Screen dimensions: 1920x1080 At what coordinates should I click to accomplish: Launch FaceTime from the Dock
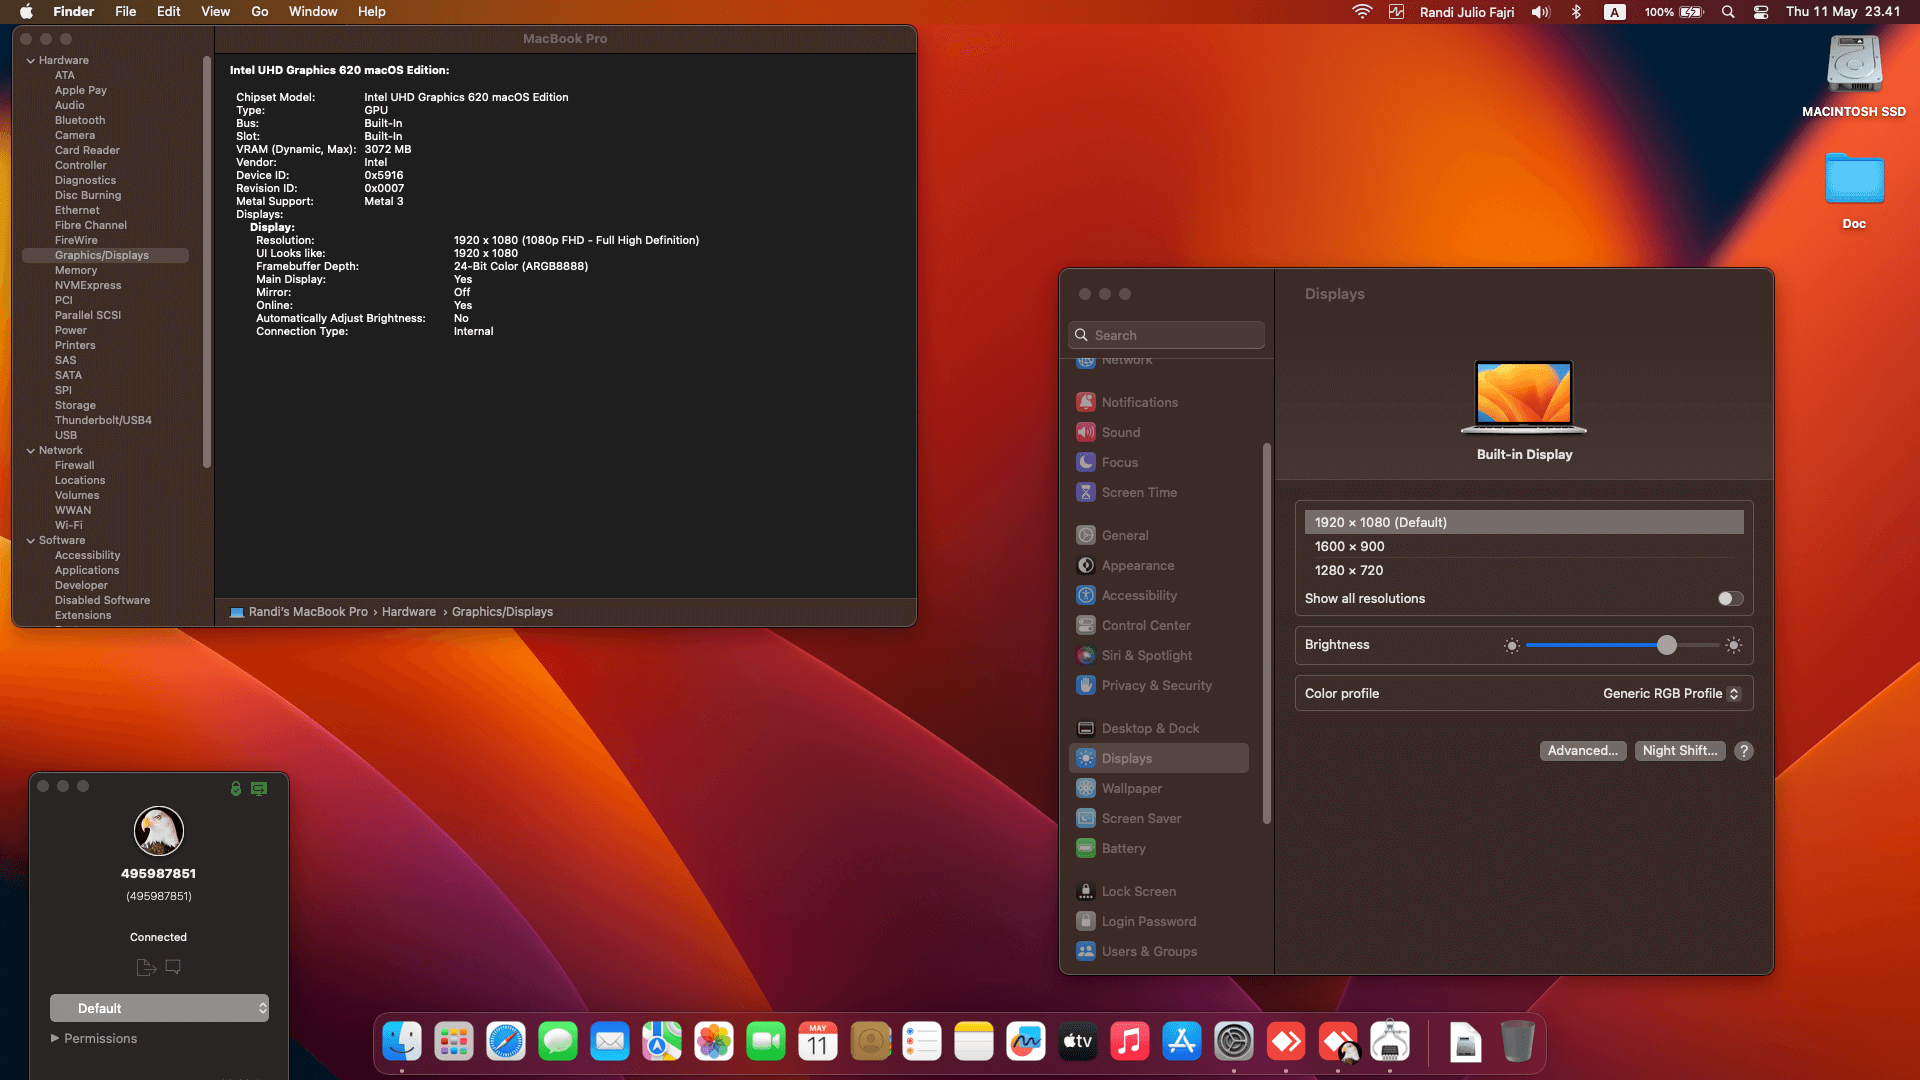[x=766, y=1042]
